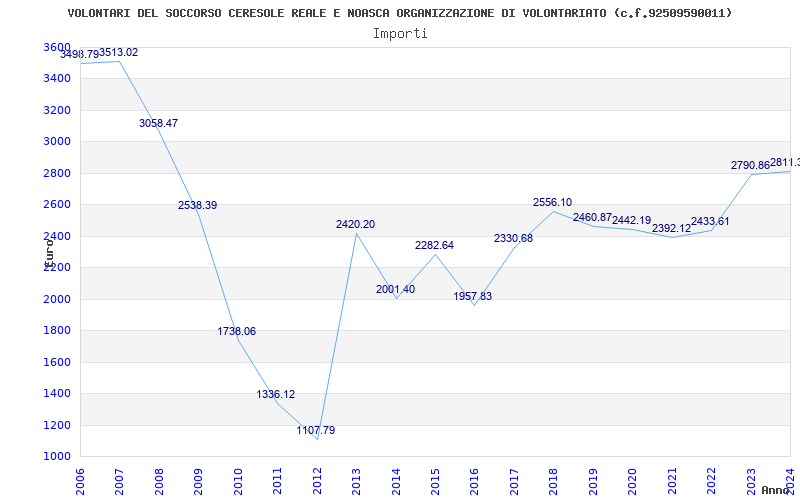Click the 2013 x-axis year label

(356, 482)
